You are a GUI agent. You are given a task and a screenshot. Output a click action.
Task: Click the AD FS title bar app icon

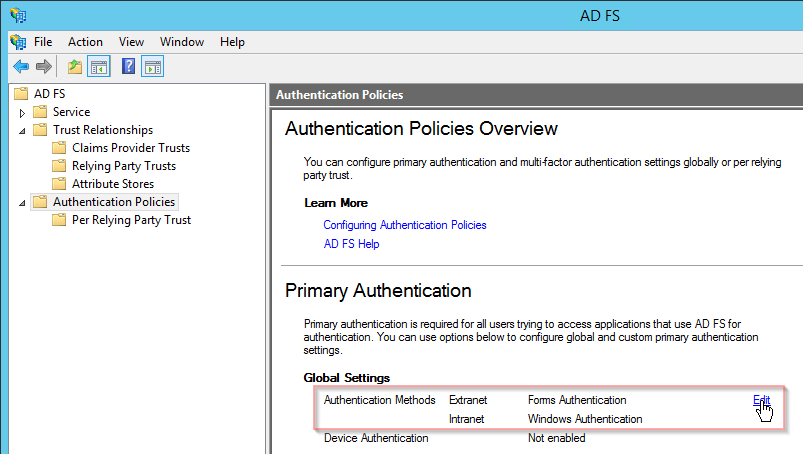click(18, 15)
